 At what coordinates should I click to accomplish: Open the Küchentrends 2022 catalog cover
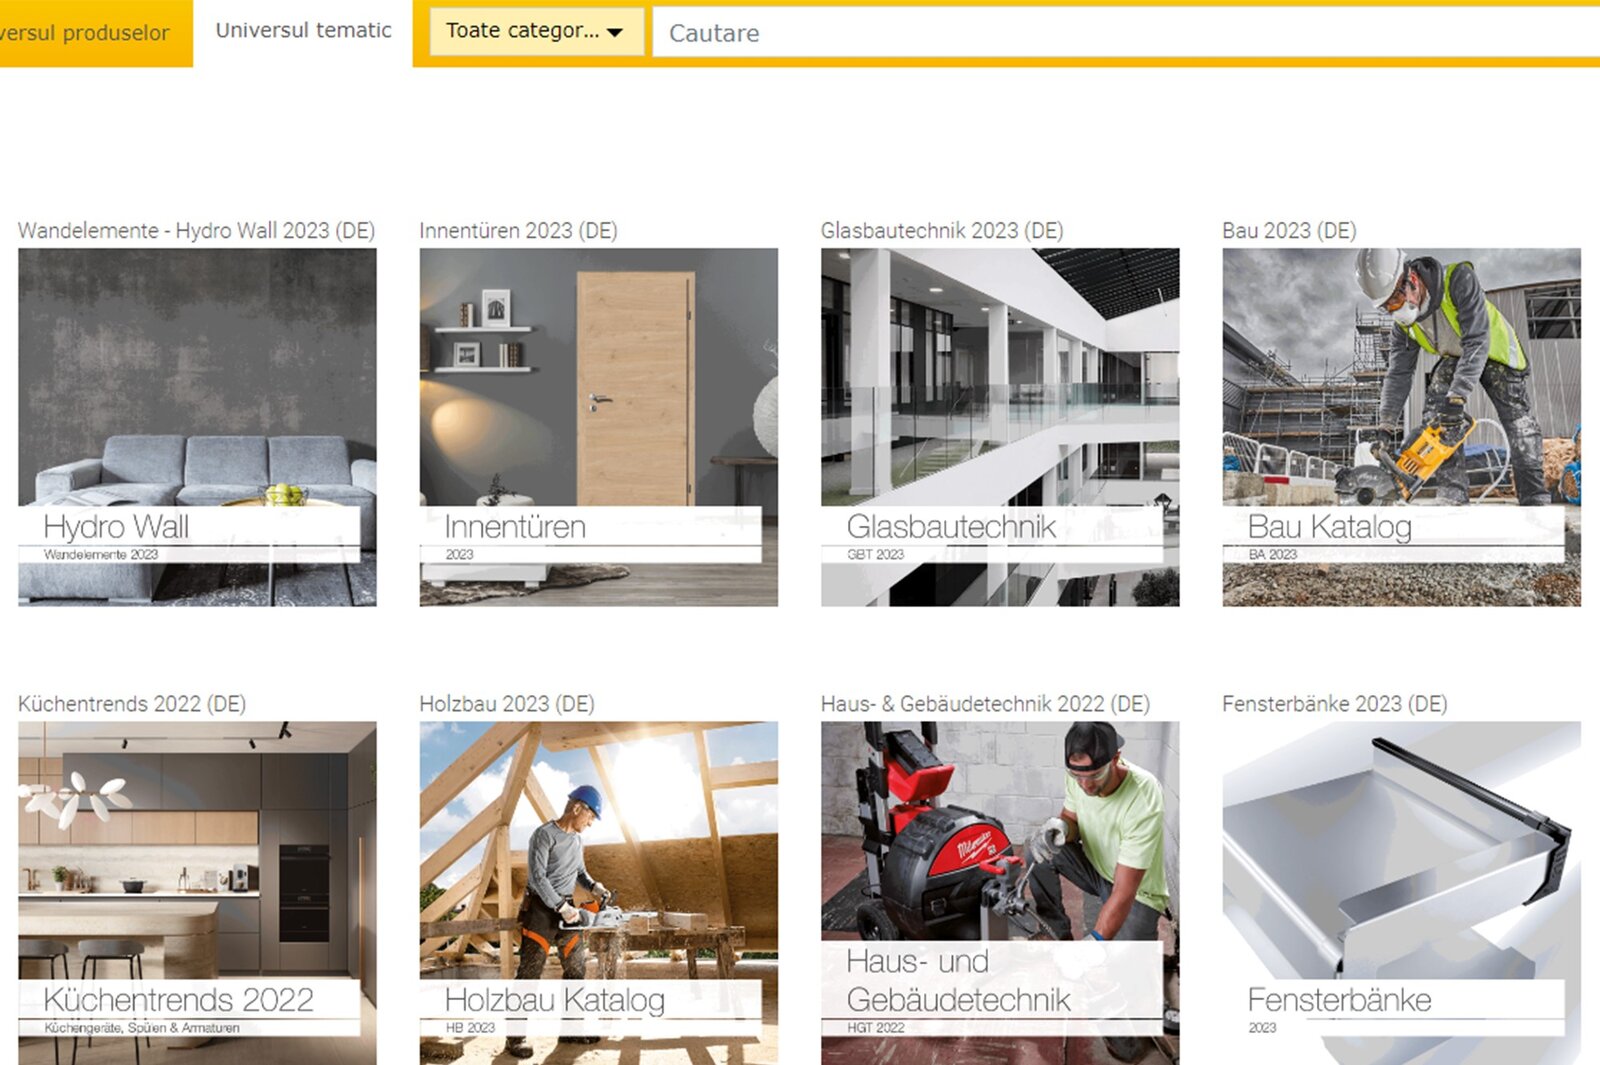coord(197,893)
